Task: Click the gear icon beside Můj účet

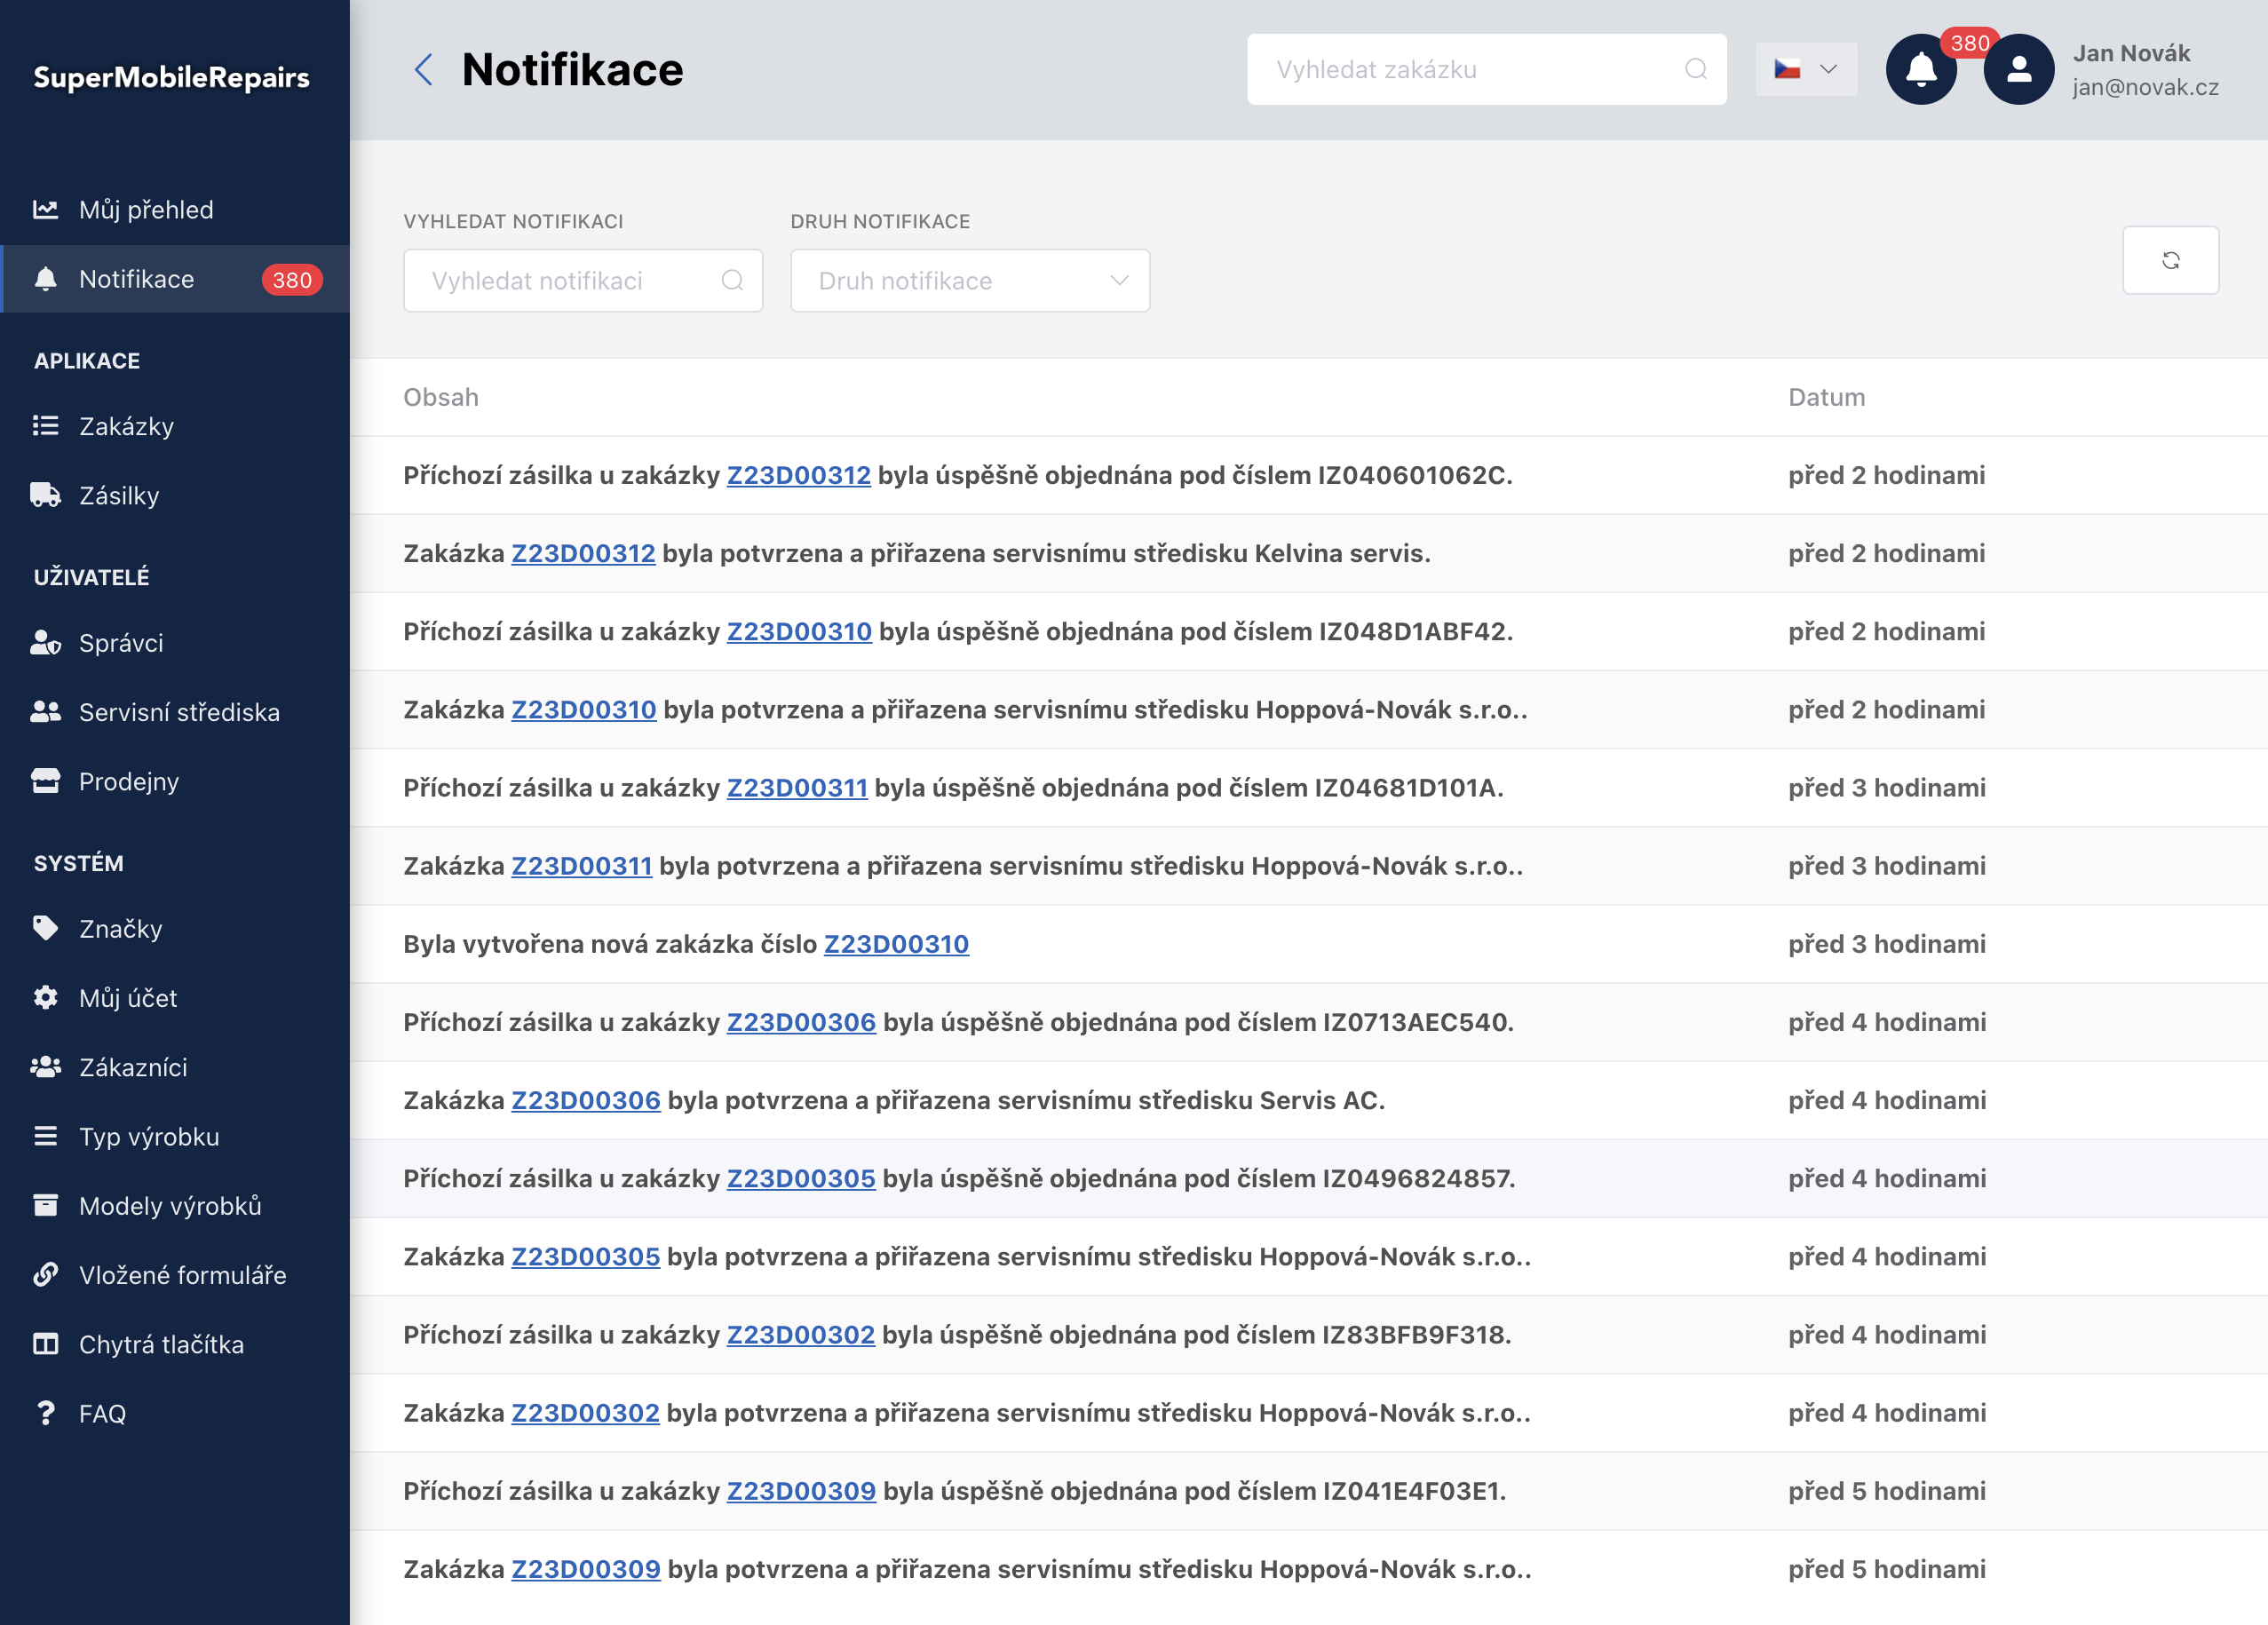Action: (45, 997)
